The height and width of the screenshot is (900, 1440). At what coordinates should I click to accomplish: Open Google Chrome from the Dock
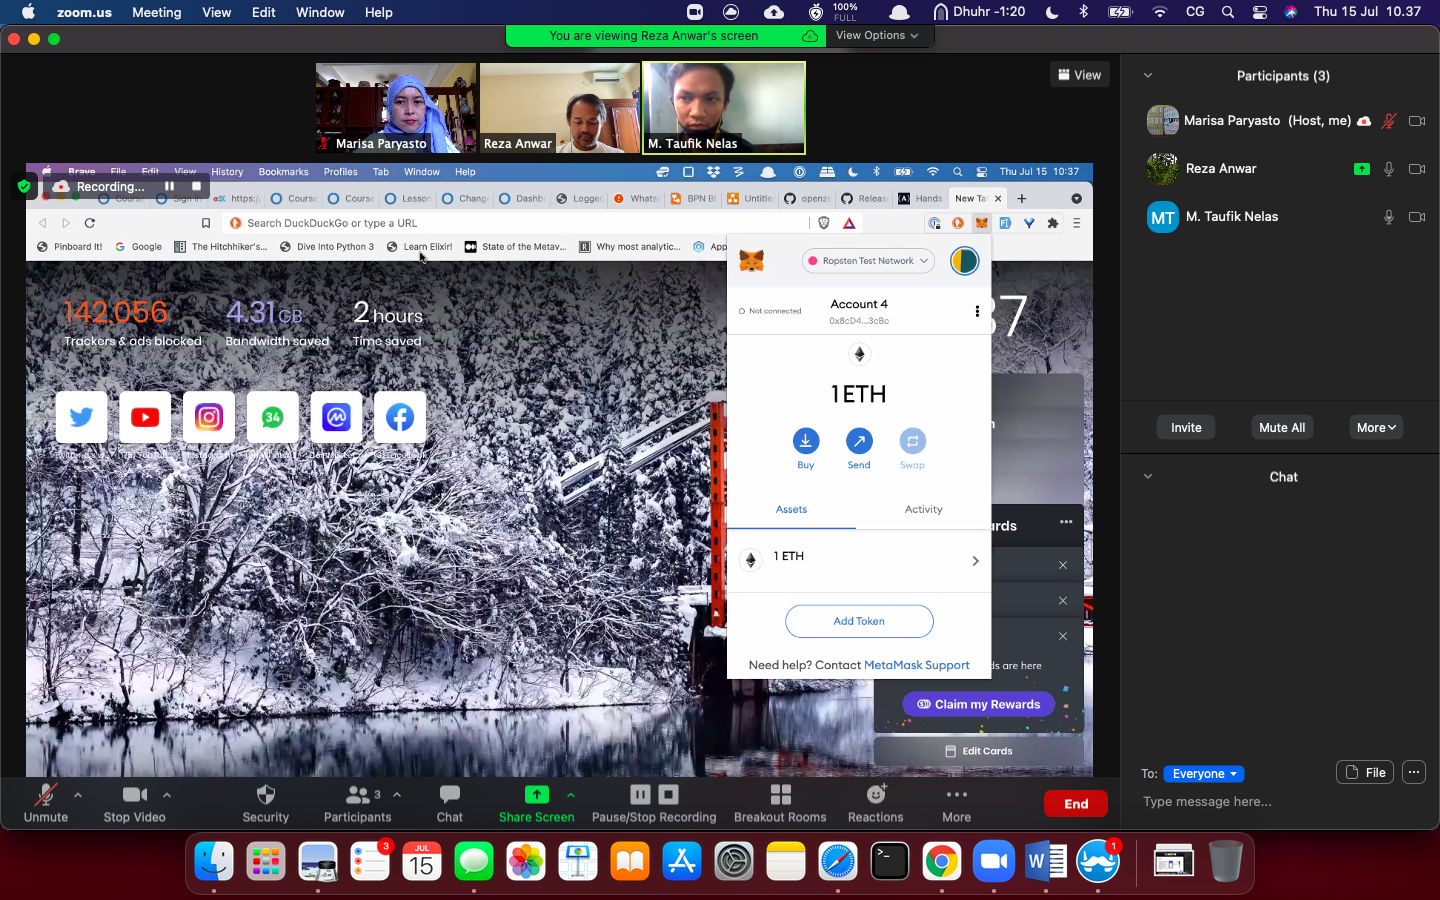942,861
